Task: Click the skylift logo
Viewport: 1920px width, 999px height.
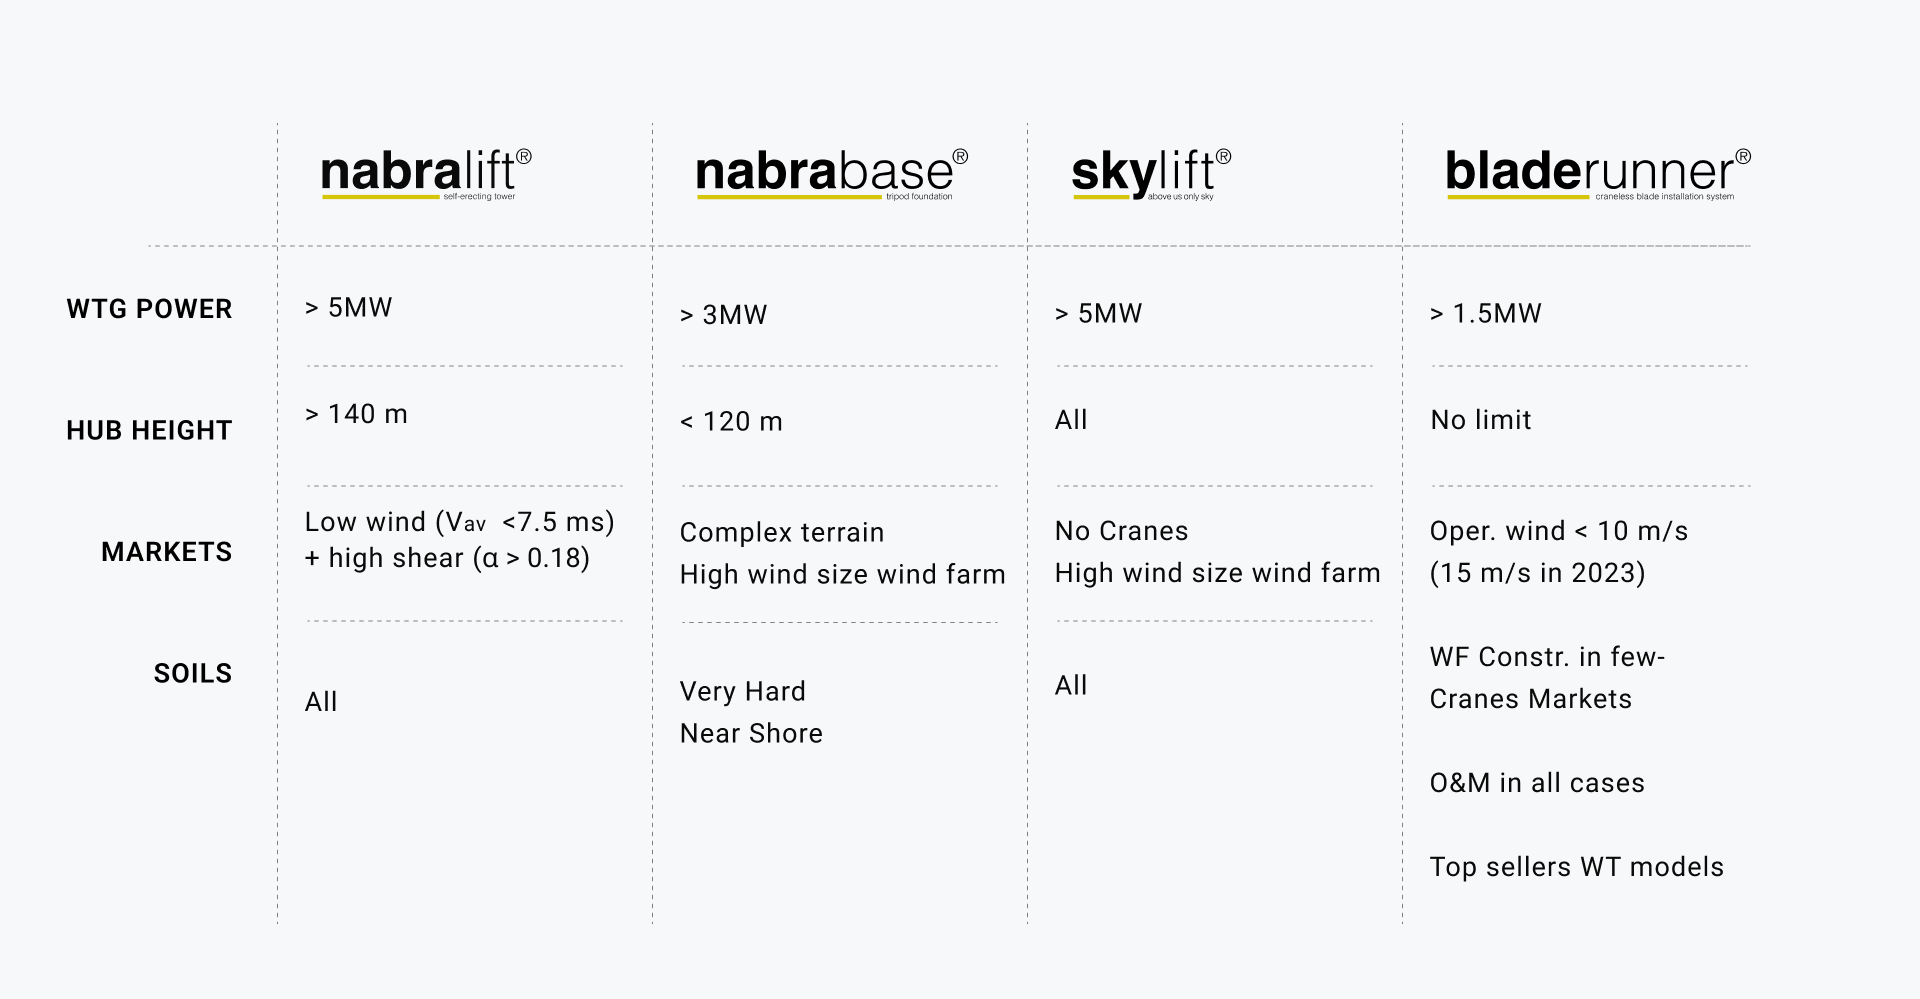Action: pyautogui.click(x=1151, y=174)
